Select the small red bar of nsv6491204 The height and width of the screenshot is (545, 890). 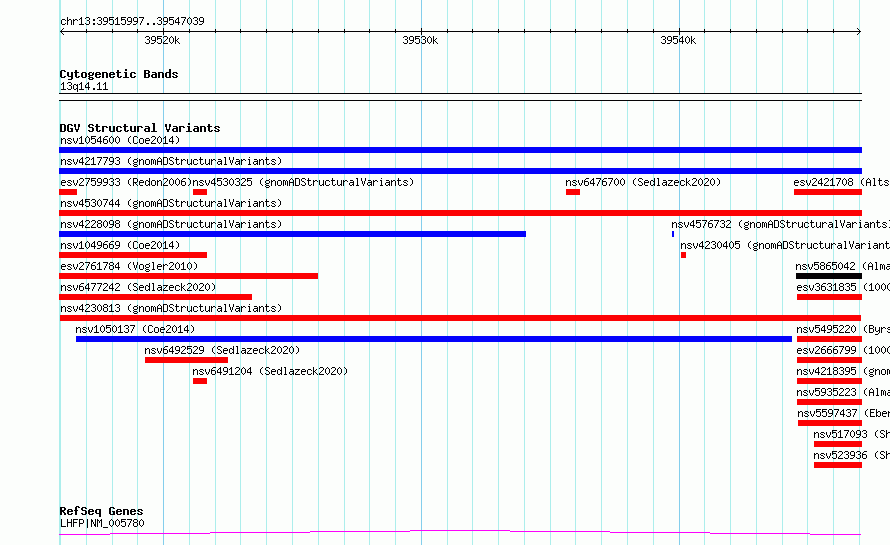[x=200, y=382]
